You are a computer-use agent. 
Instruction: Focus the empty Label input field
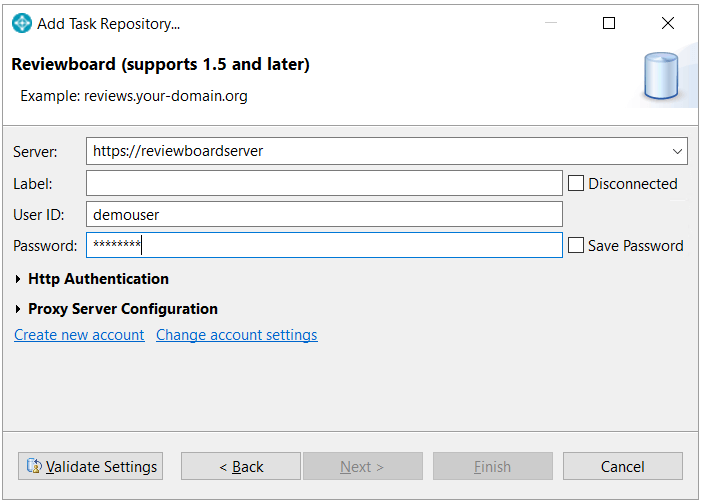[324, 183]
